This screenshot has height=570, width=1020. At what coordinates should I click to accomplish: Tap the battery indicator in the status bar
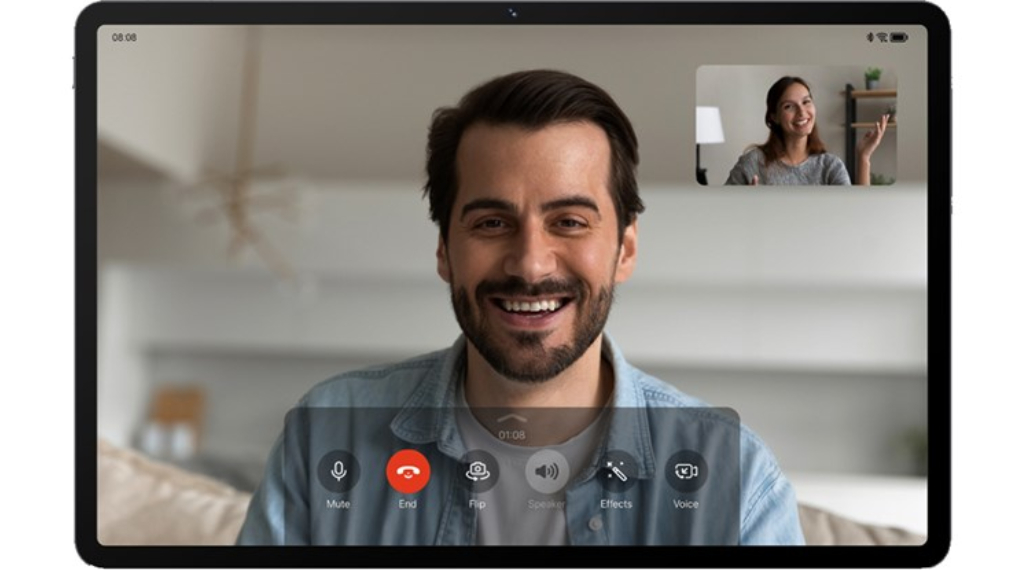[x=899, y=37]
